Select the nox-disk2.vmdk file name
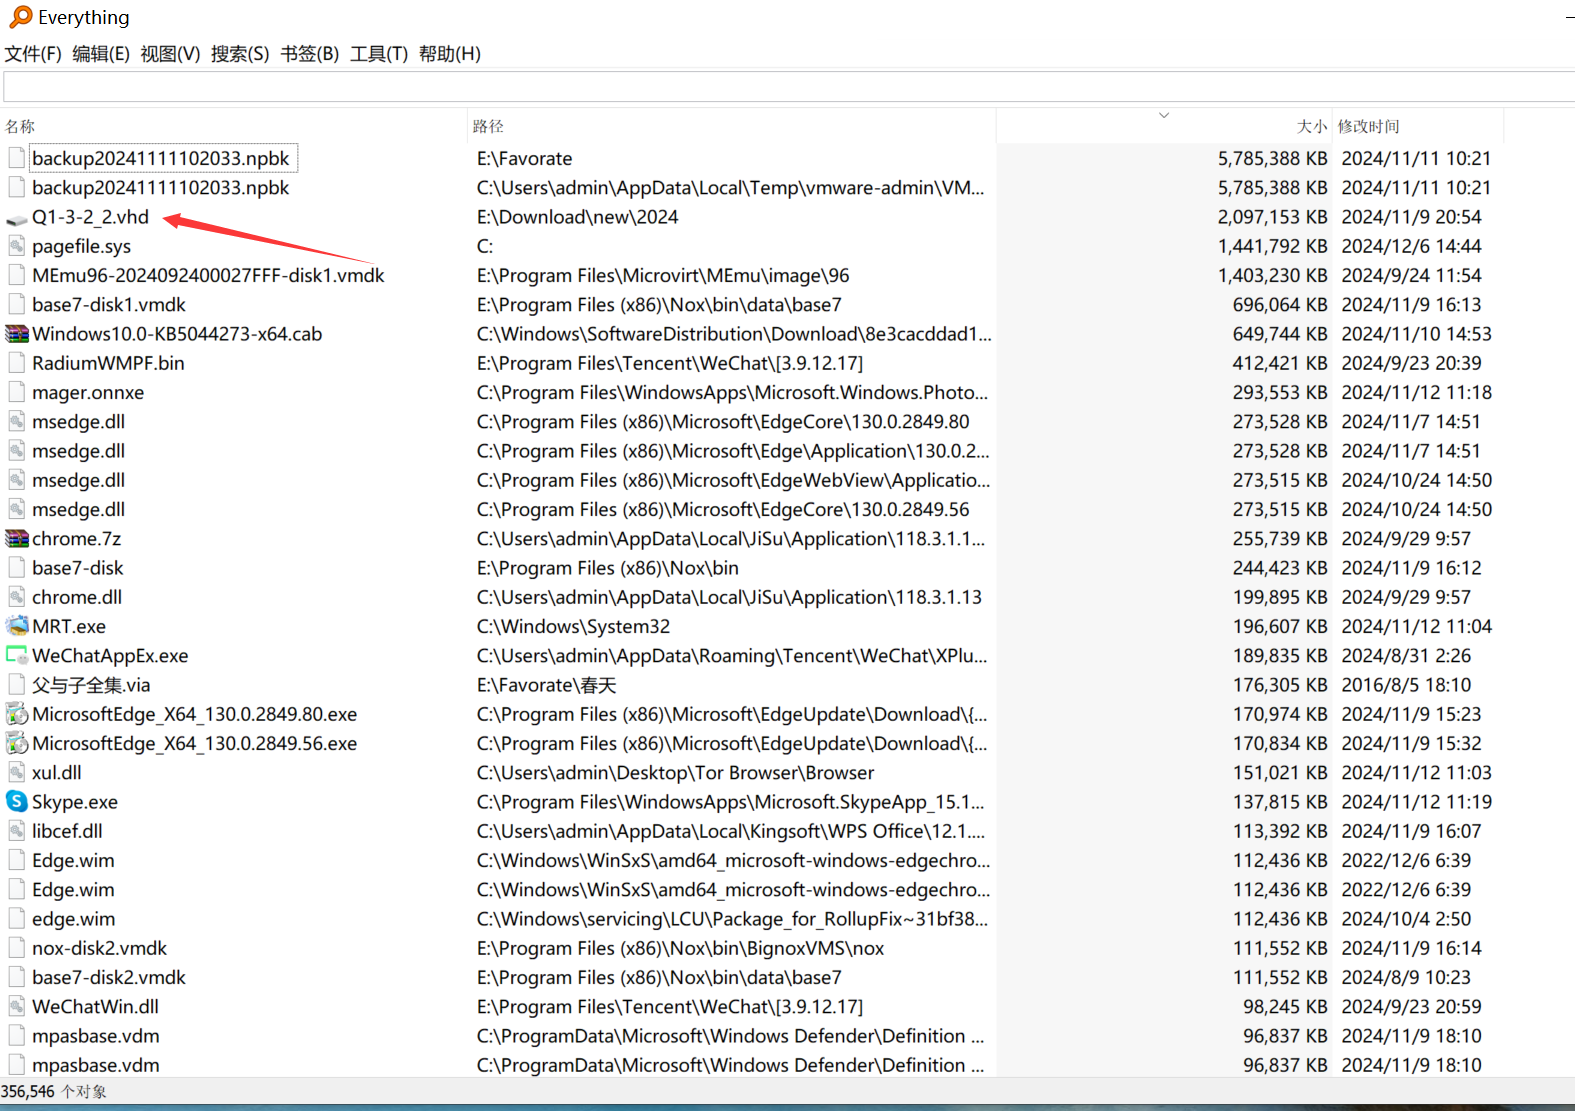Screen dimensions: 1575x1111 (x=99, y=948)
